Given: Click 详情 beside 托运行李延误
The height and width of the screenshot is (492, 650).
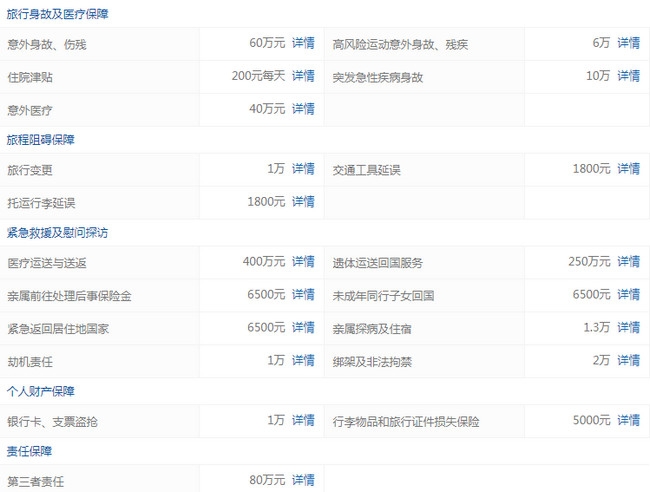Looking at the screenshot, I should click(x=303, y=202).
